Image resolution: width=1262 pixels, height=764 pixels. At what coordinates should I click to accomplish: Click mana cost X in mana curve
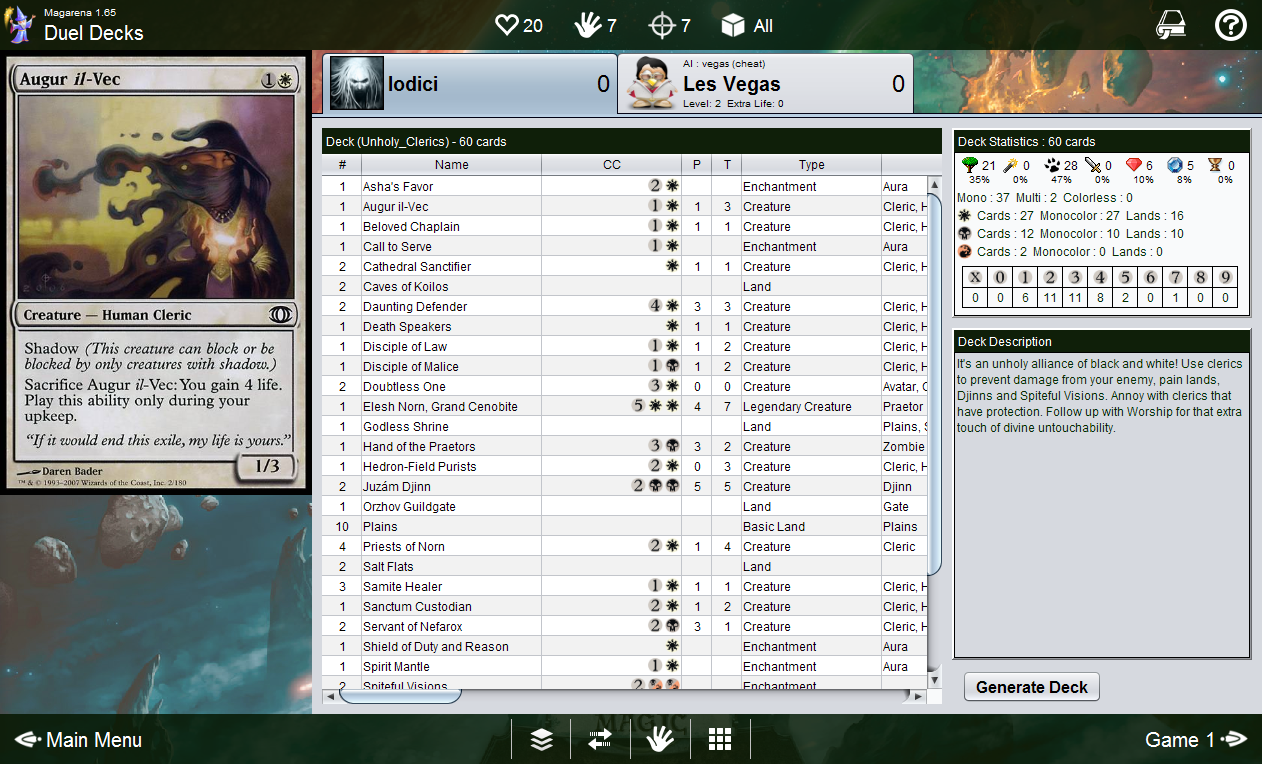975,277
